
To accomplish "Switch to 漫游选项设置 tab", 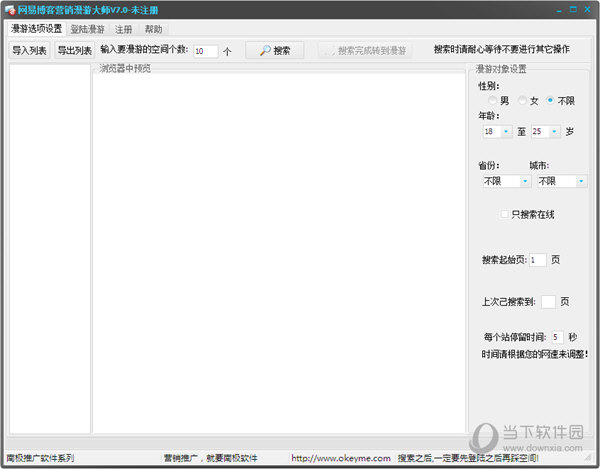I will [36, 29].
